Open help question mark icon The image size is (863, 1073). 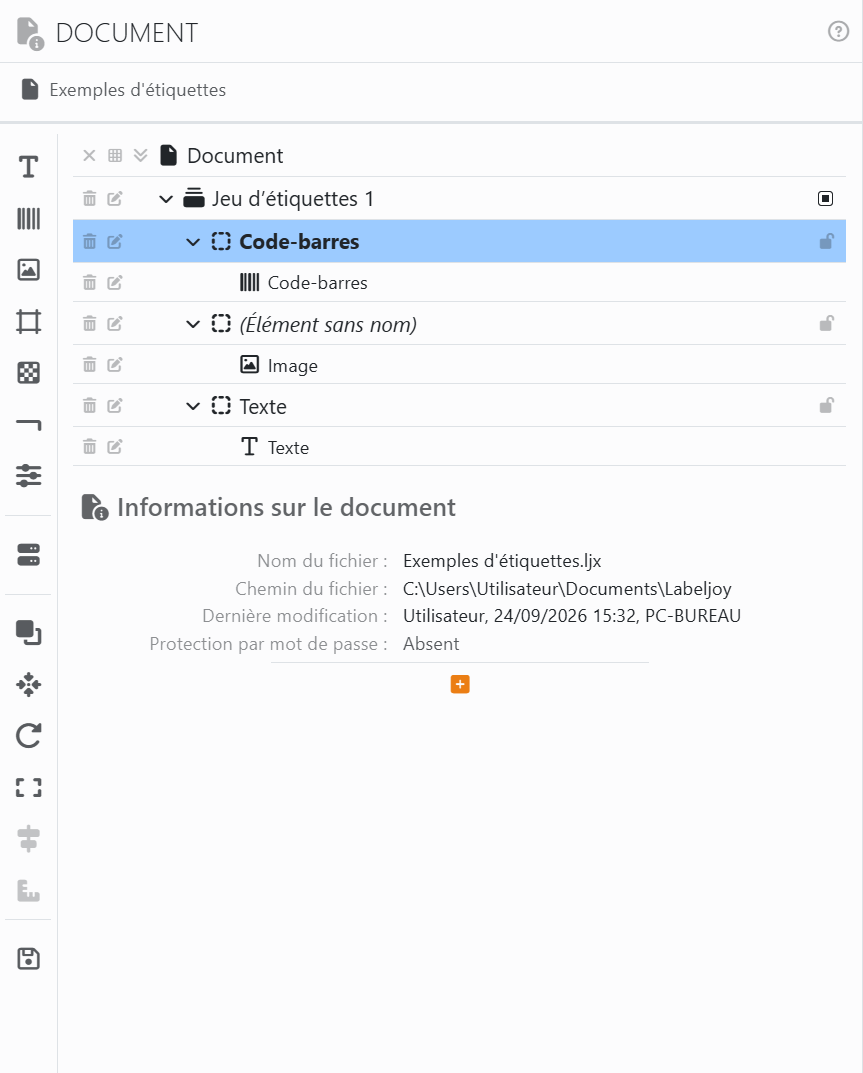coord(838,31)
